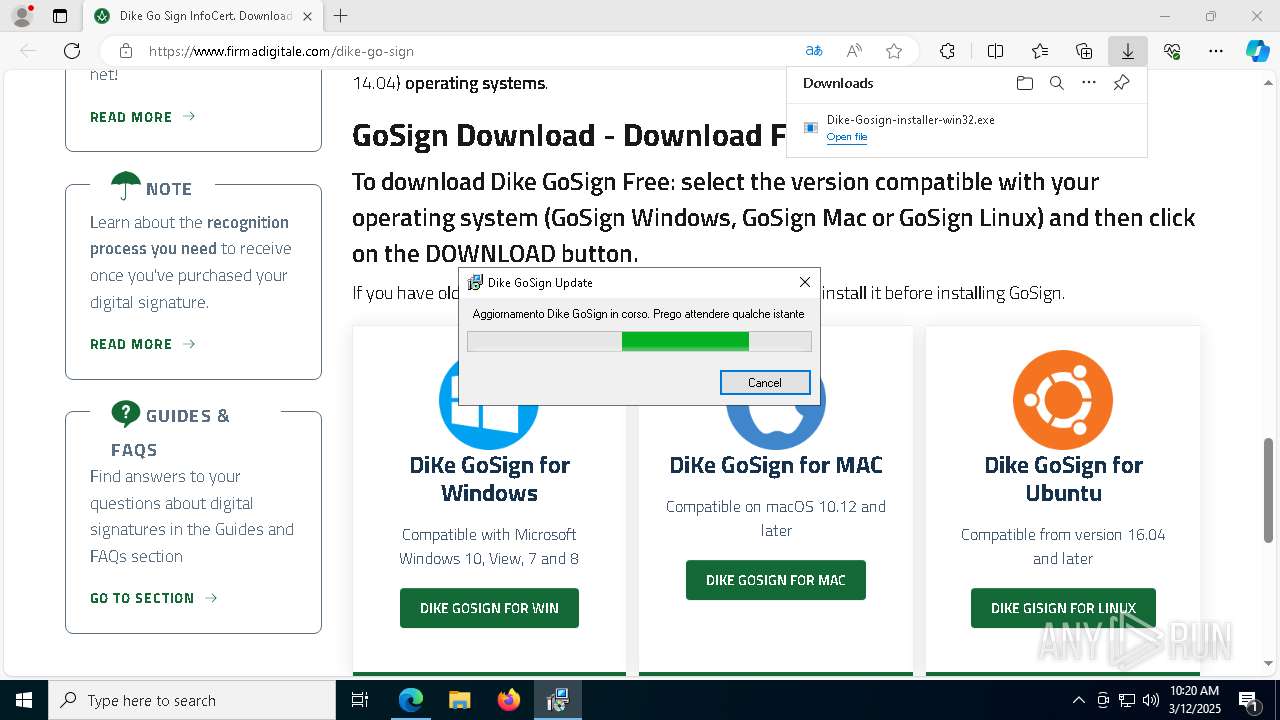Open the volume control tray icon
This screenshot has height=720, width=1280.
tap(1150, 700)
